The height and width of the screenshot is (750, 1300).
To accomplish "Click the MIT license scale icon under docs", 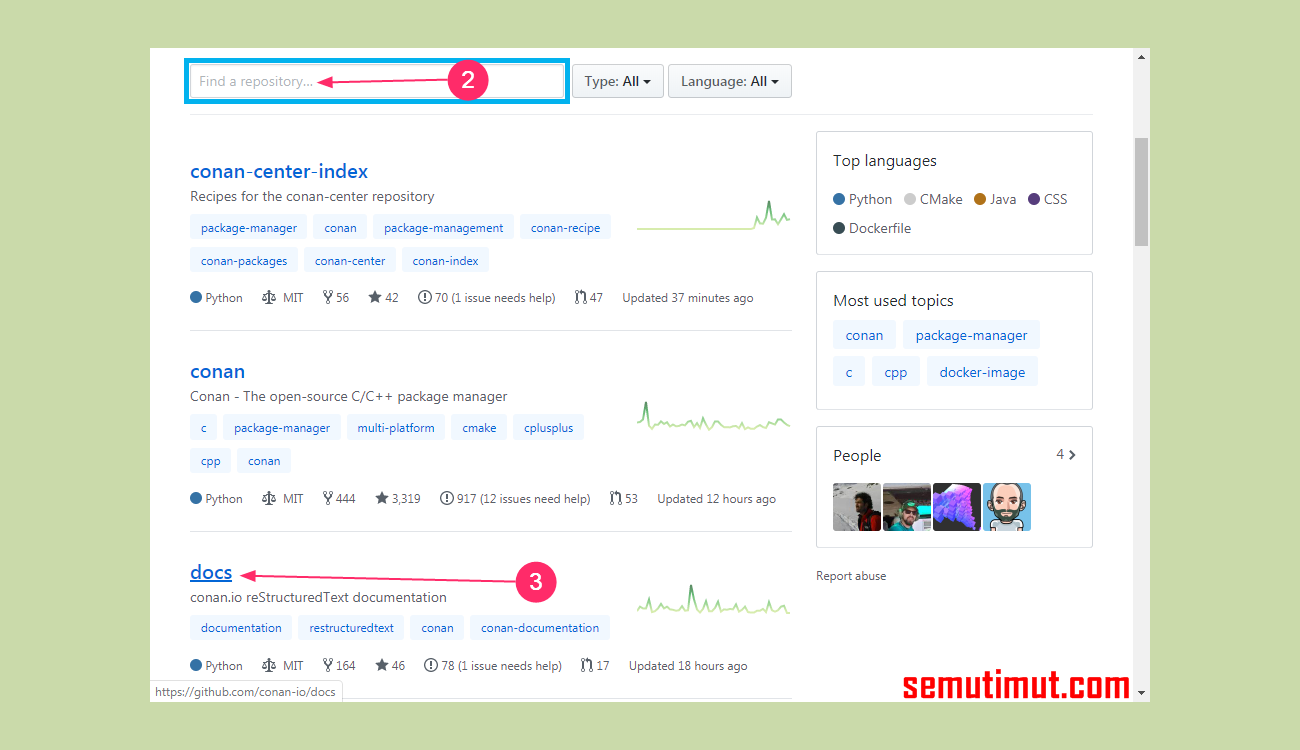I will [x=269, y=664].
